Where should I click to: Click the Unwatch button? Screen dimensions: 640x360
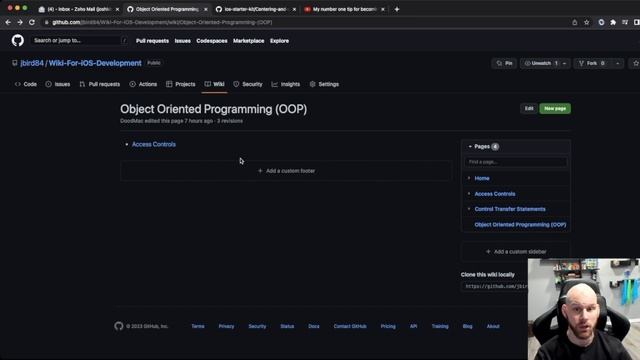540,63
